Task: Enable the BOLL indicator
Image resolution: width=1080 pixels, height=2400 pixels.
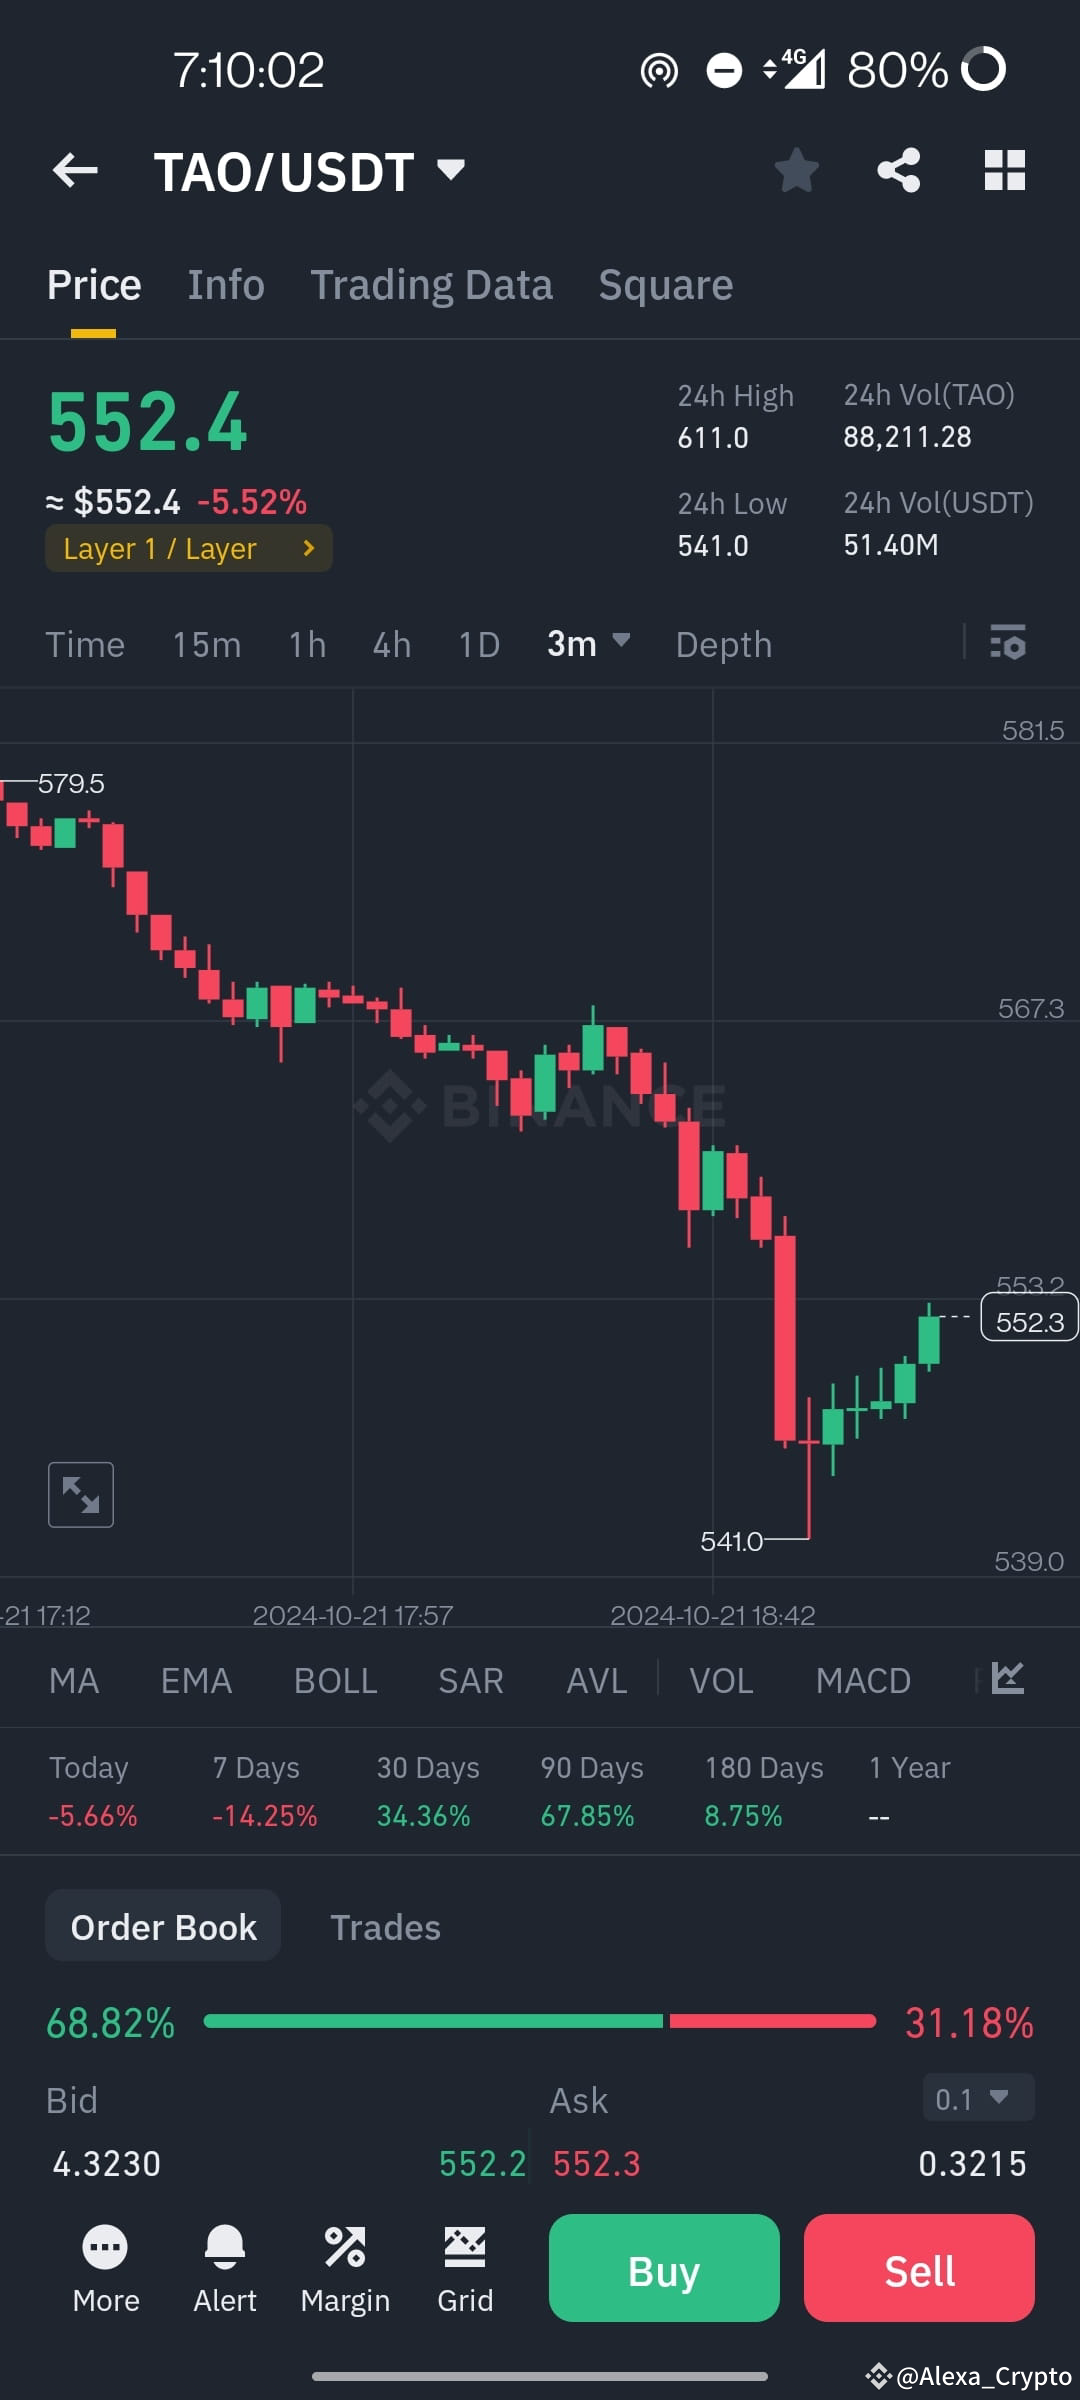Action: (335, 1680)
